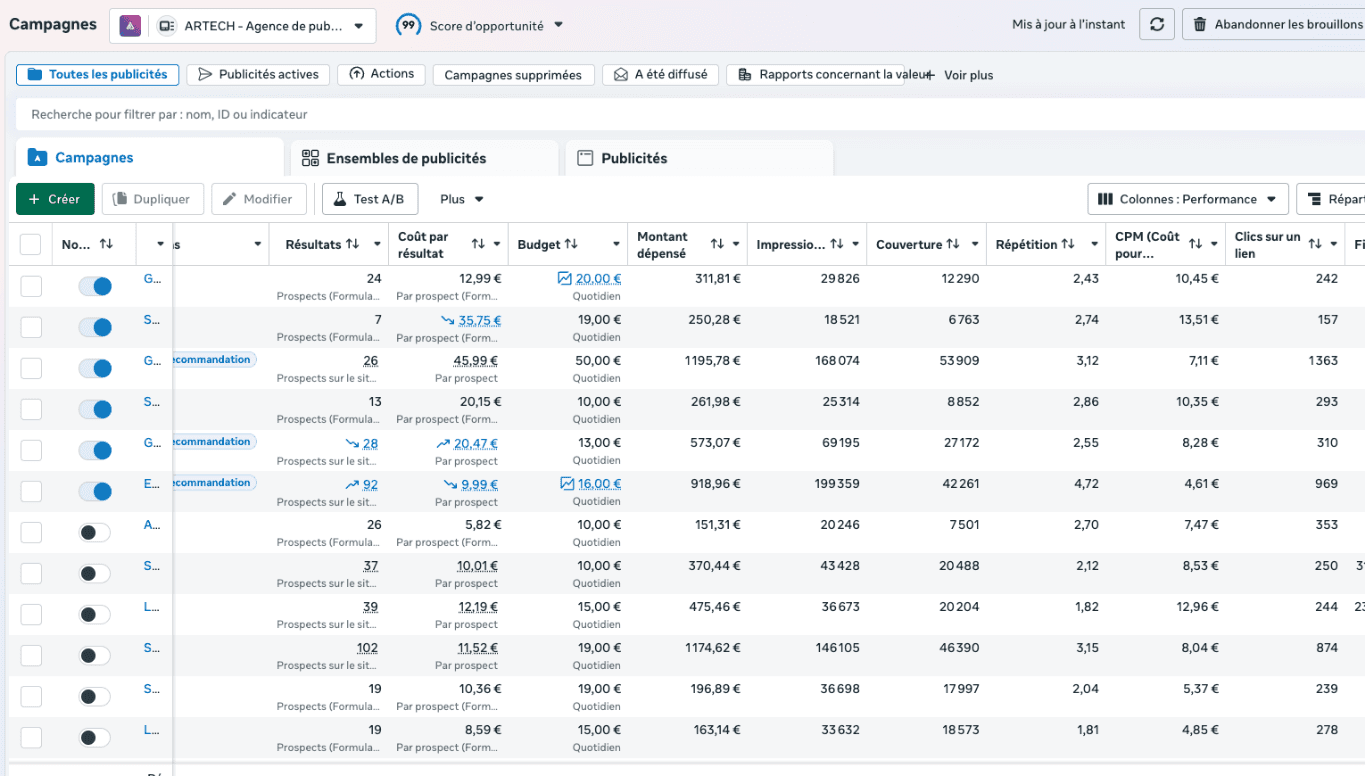This screenshot has height=777, width=1366.
Task: Click the ARTECH account logo icon
Action: pyautogui.click(x=130, y=26)
